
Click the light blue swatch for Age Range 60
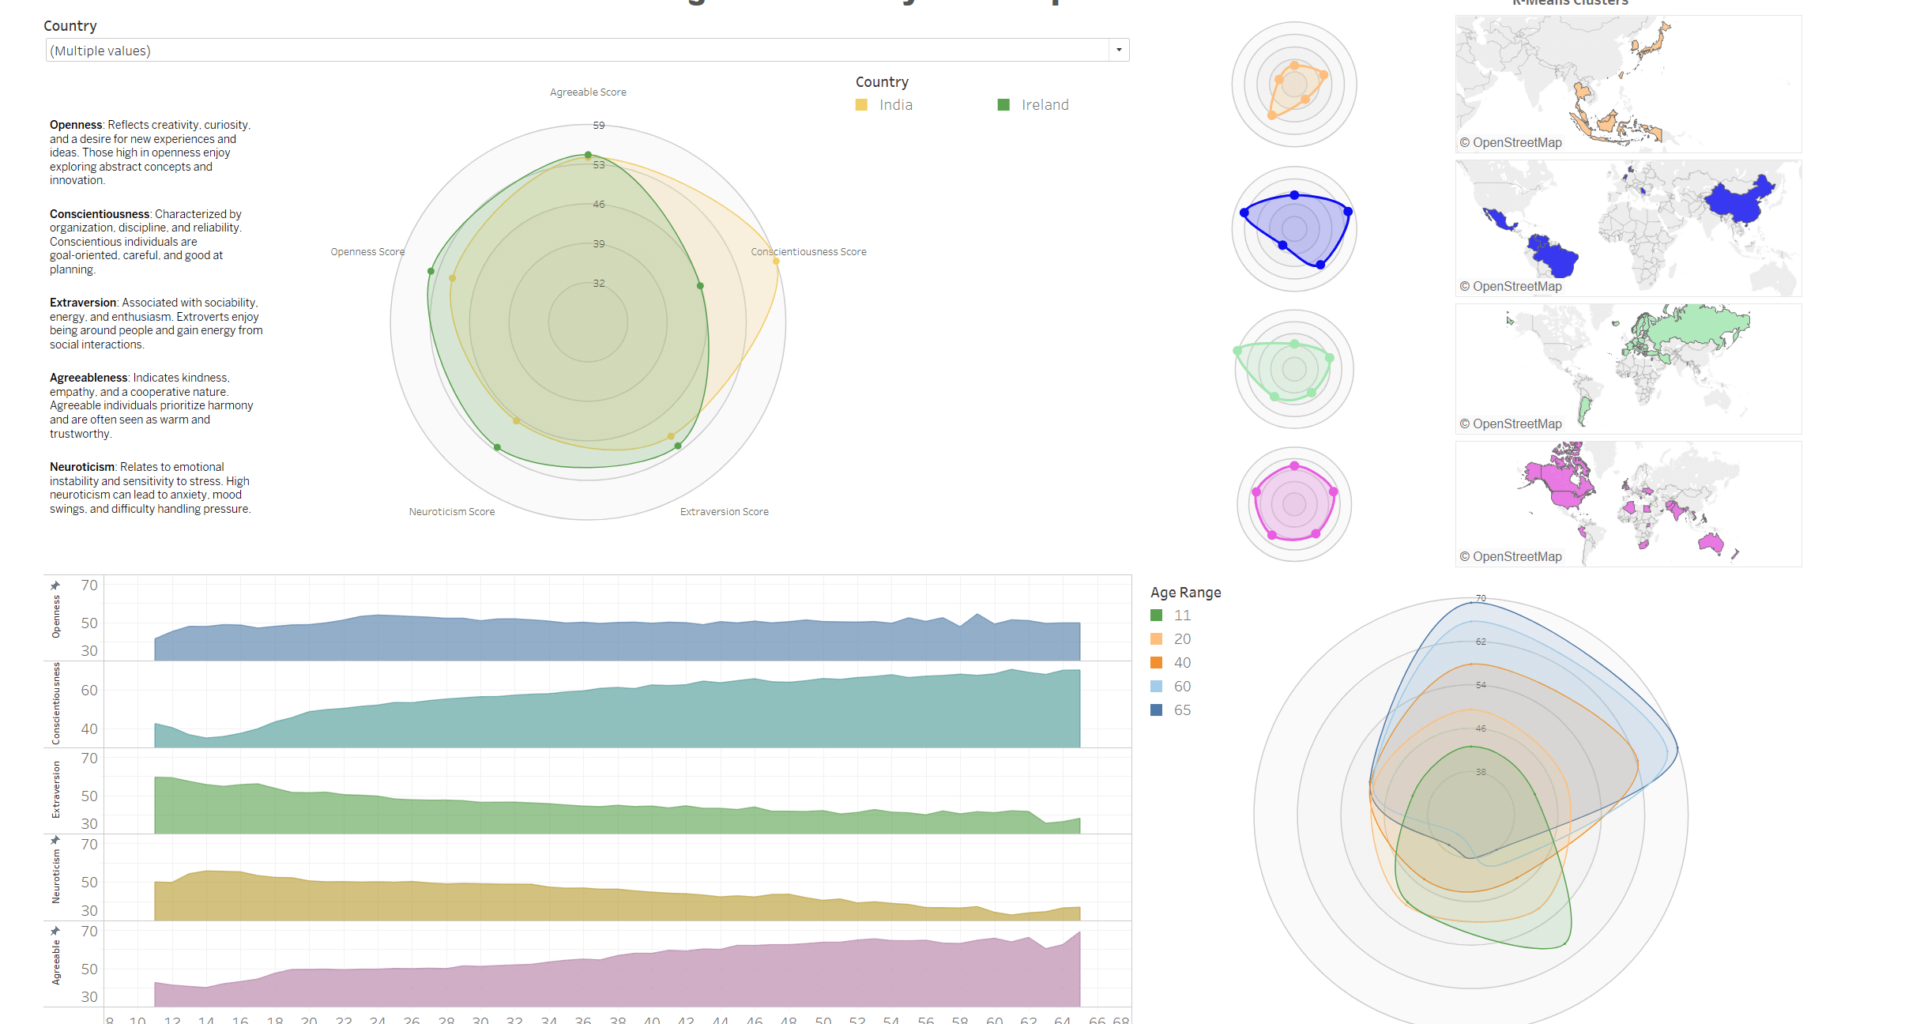(1157, 686)
